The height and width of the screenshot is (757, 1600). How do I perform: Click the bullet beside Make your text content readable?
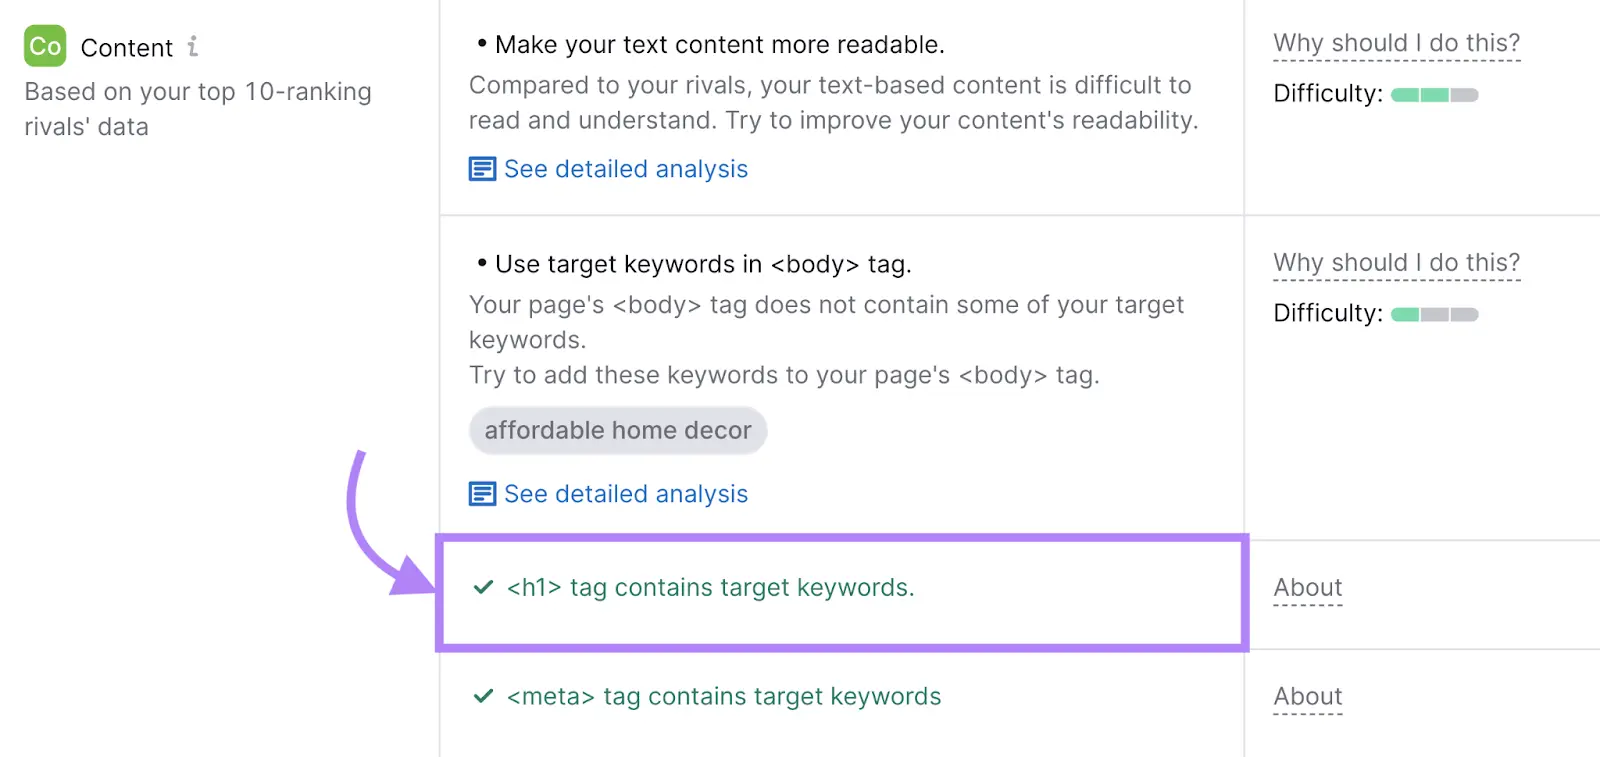tap(480, 41)
